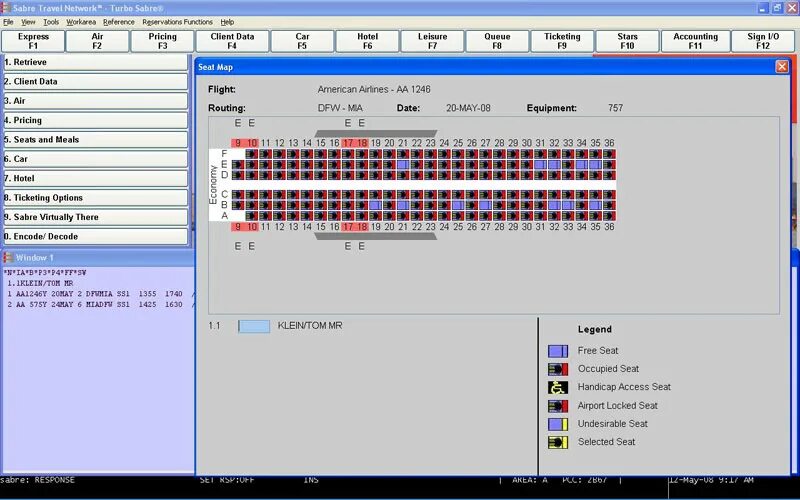The image size is (800, 500).
Task: Close the Seat Map dialog
Action: [x=782, y=67]
